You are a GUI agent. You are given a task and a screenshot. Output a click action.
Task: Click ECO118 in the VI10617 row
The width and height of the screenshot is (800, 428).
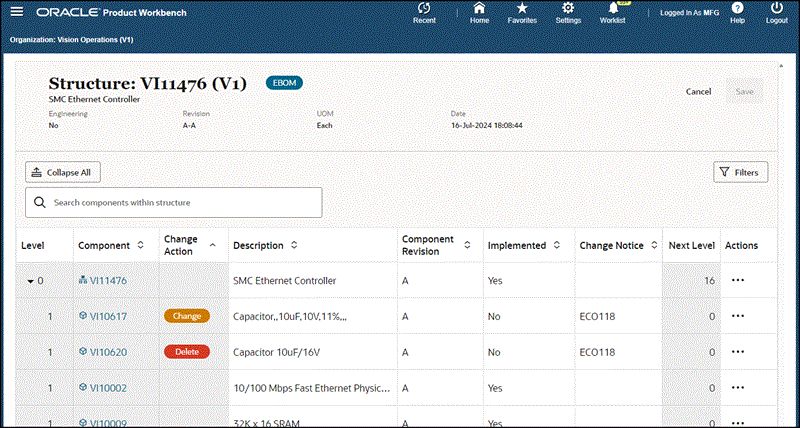597,316
